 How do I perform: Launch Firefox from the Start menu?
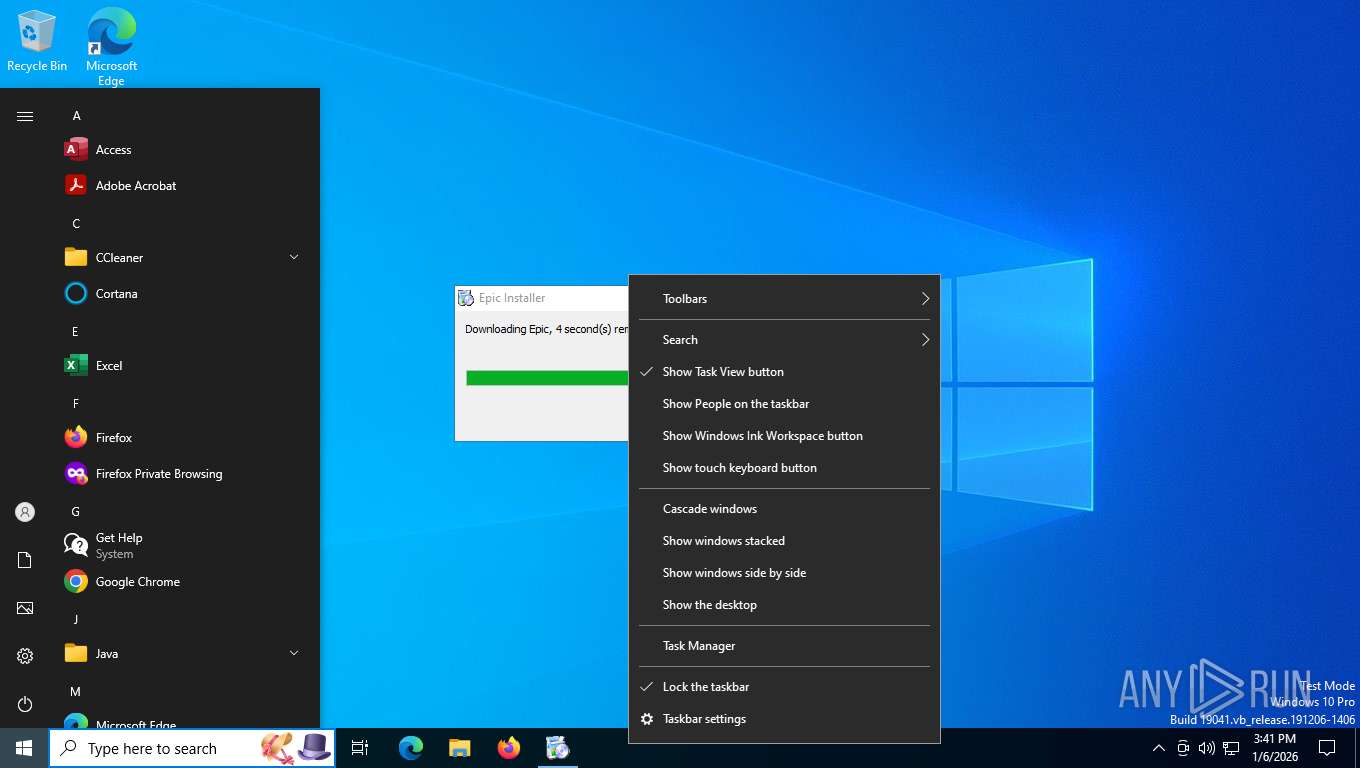pos(184,438)
